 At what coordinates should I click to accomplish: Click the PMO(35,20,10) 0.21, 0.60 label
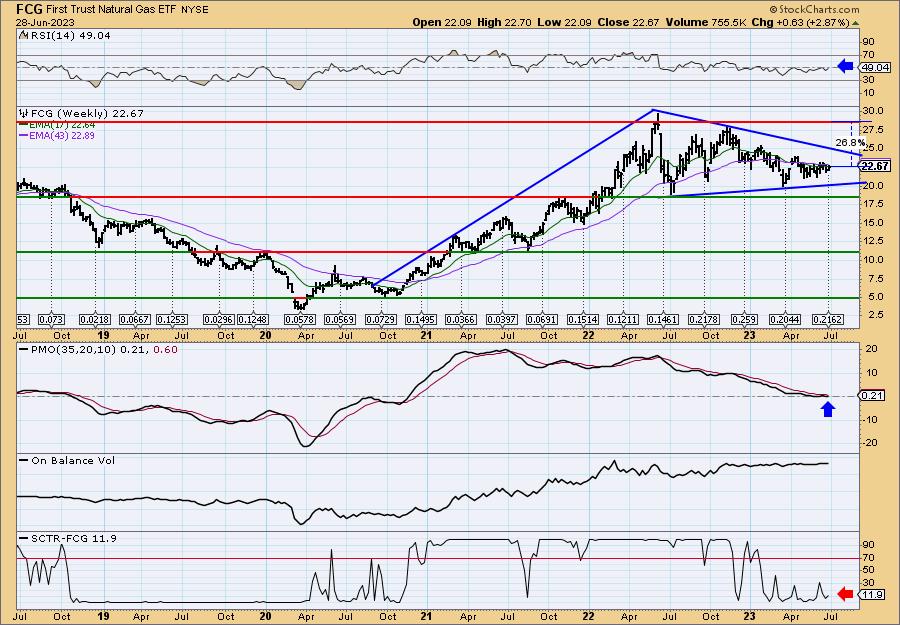[x=98, y=350]
